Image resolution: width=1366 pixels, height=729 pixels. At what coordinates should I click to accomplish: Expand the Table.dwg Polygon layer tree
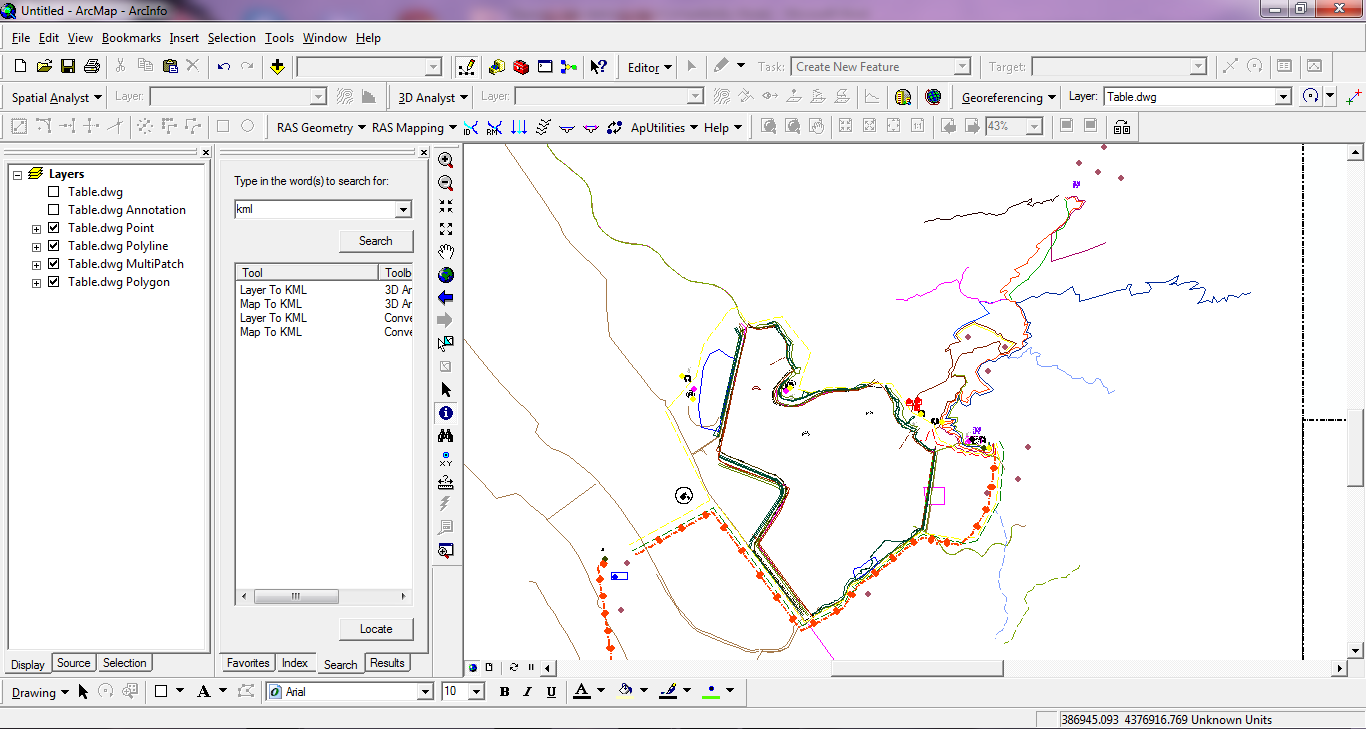[36, 283]
